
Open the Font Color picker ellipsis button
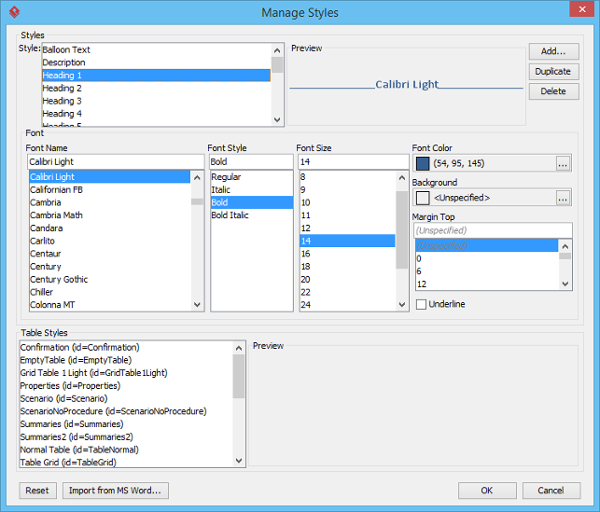562,164
